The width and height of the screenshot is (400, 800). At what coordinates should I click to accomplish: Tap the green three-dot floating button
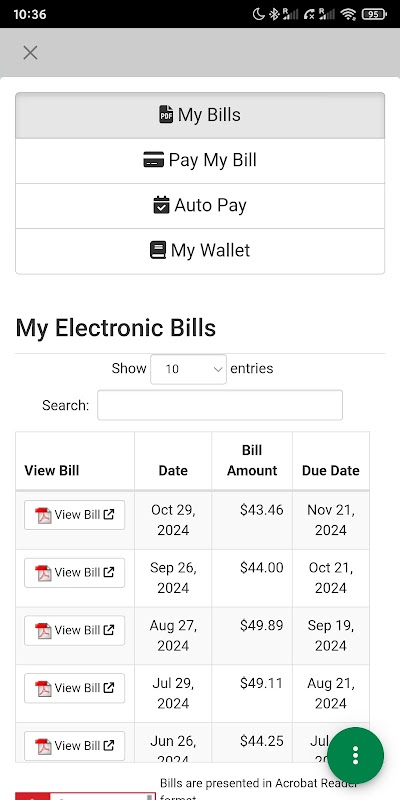[x=355, y=755]
